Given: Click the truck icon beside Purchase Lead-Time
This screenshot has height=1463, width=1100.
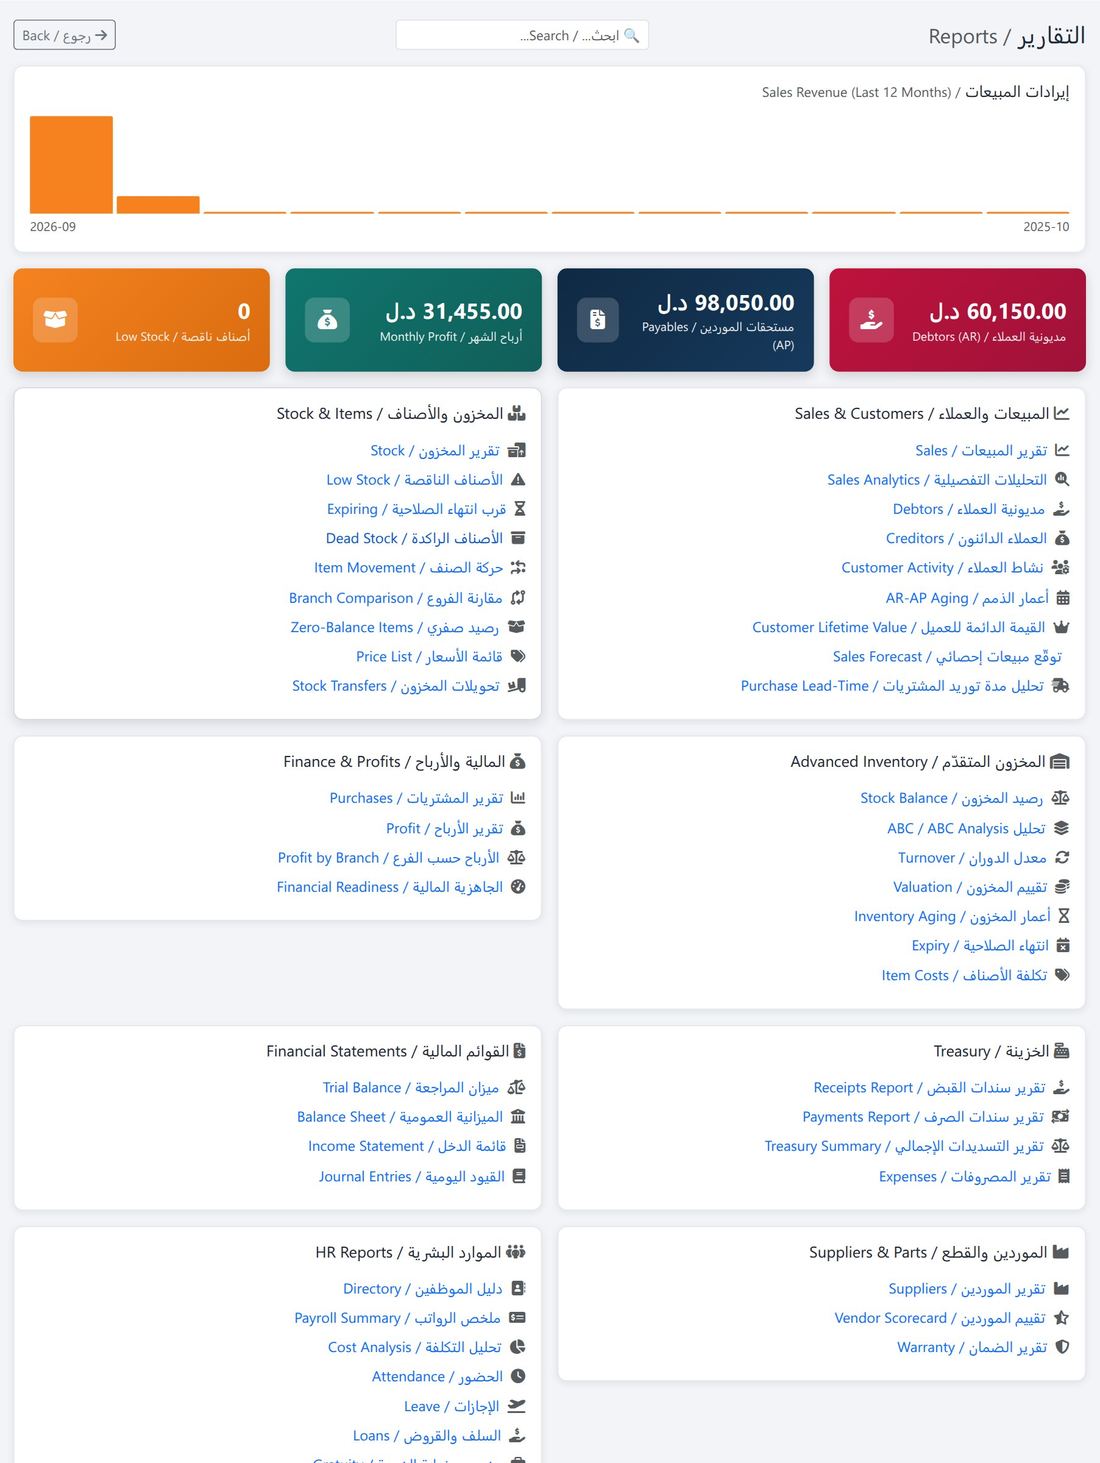Looking at the screenshot, I should [1061, 686].
